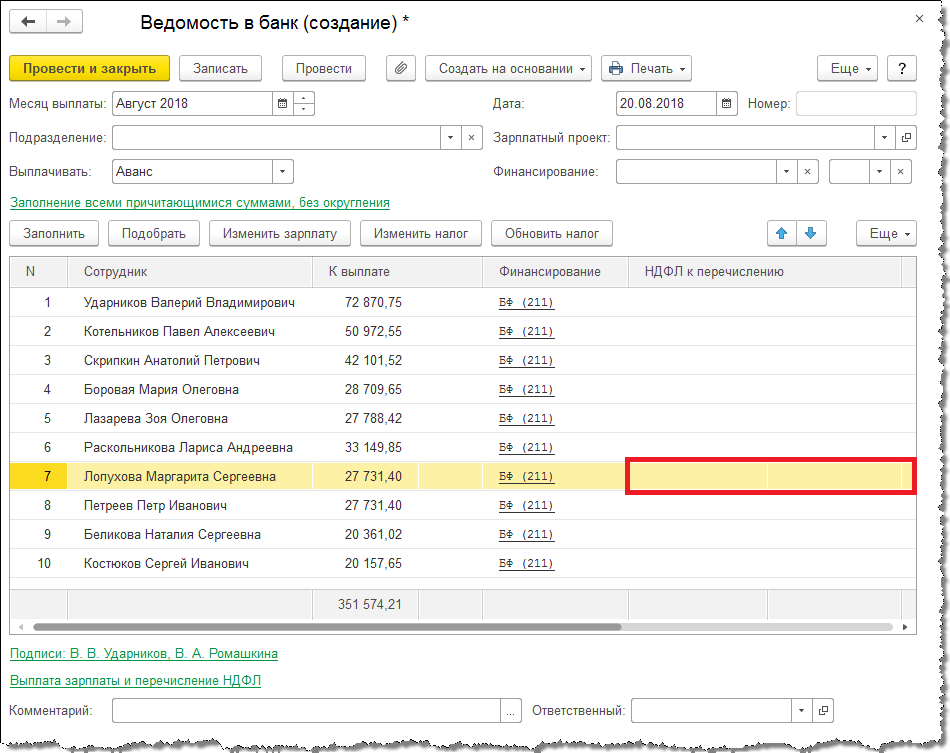Open Зарплатный проект record in new window
The image size is (950, 753).
(x=906, y=138)
